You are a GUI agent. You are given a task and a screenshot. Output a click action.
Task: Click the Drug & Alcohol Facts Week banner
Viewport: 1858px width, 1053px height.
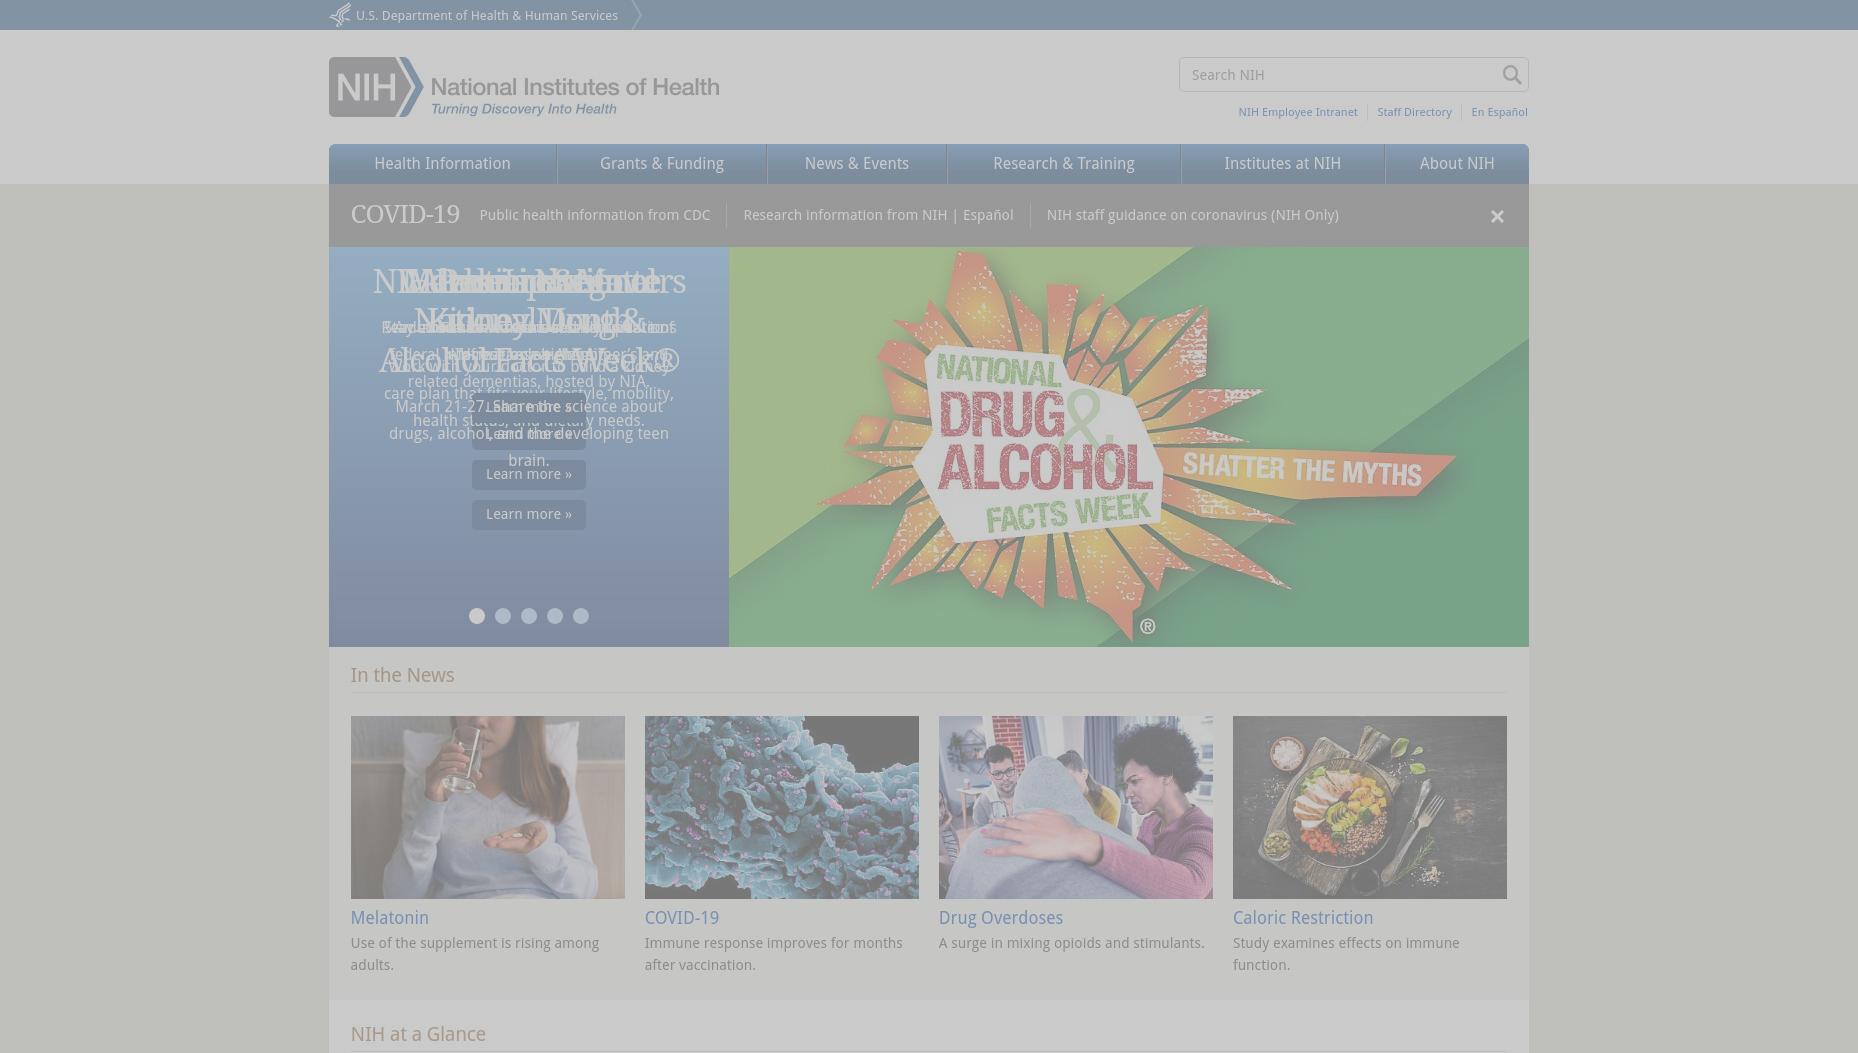click(x=1128, y=447)
